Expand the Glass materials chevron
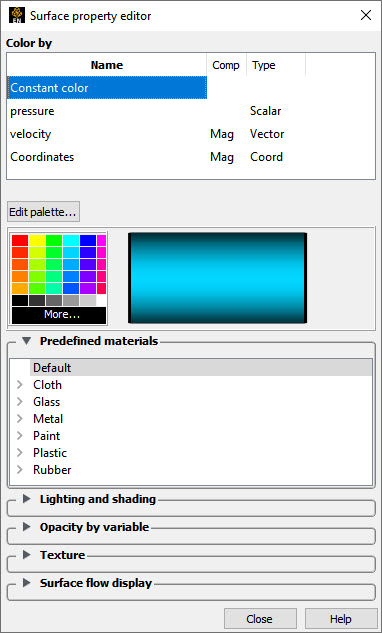 [20, 402]
